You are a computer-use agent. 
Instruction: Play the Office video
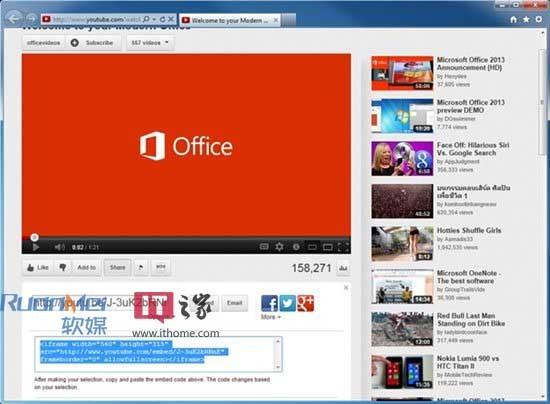point(35,247)
